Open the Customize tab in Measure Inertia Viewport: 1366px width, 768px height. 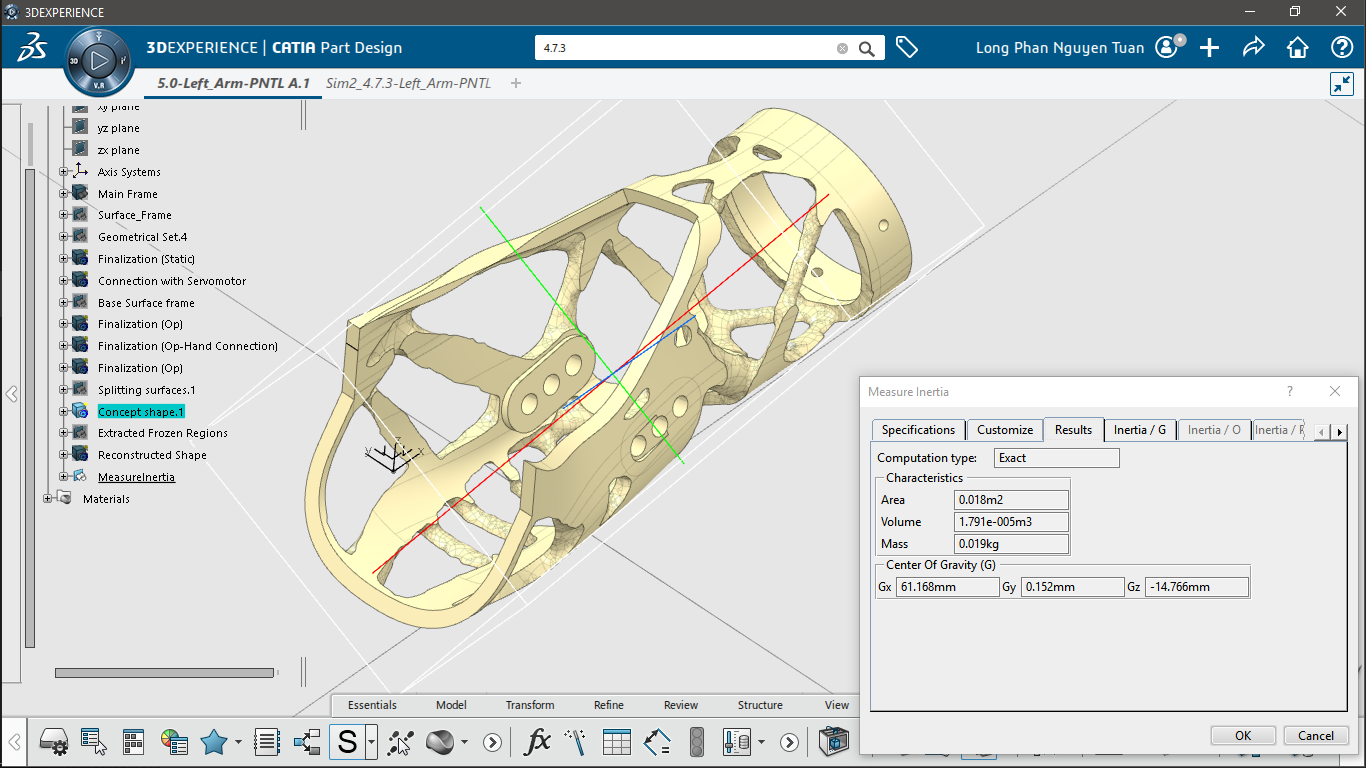[1005, 430]
